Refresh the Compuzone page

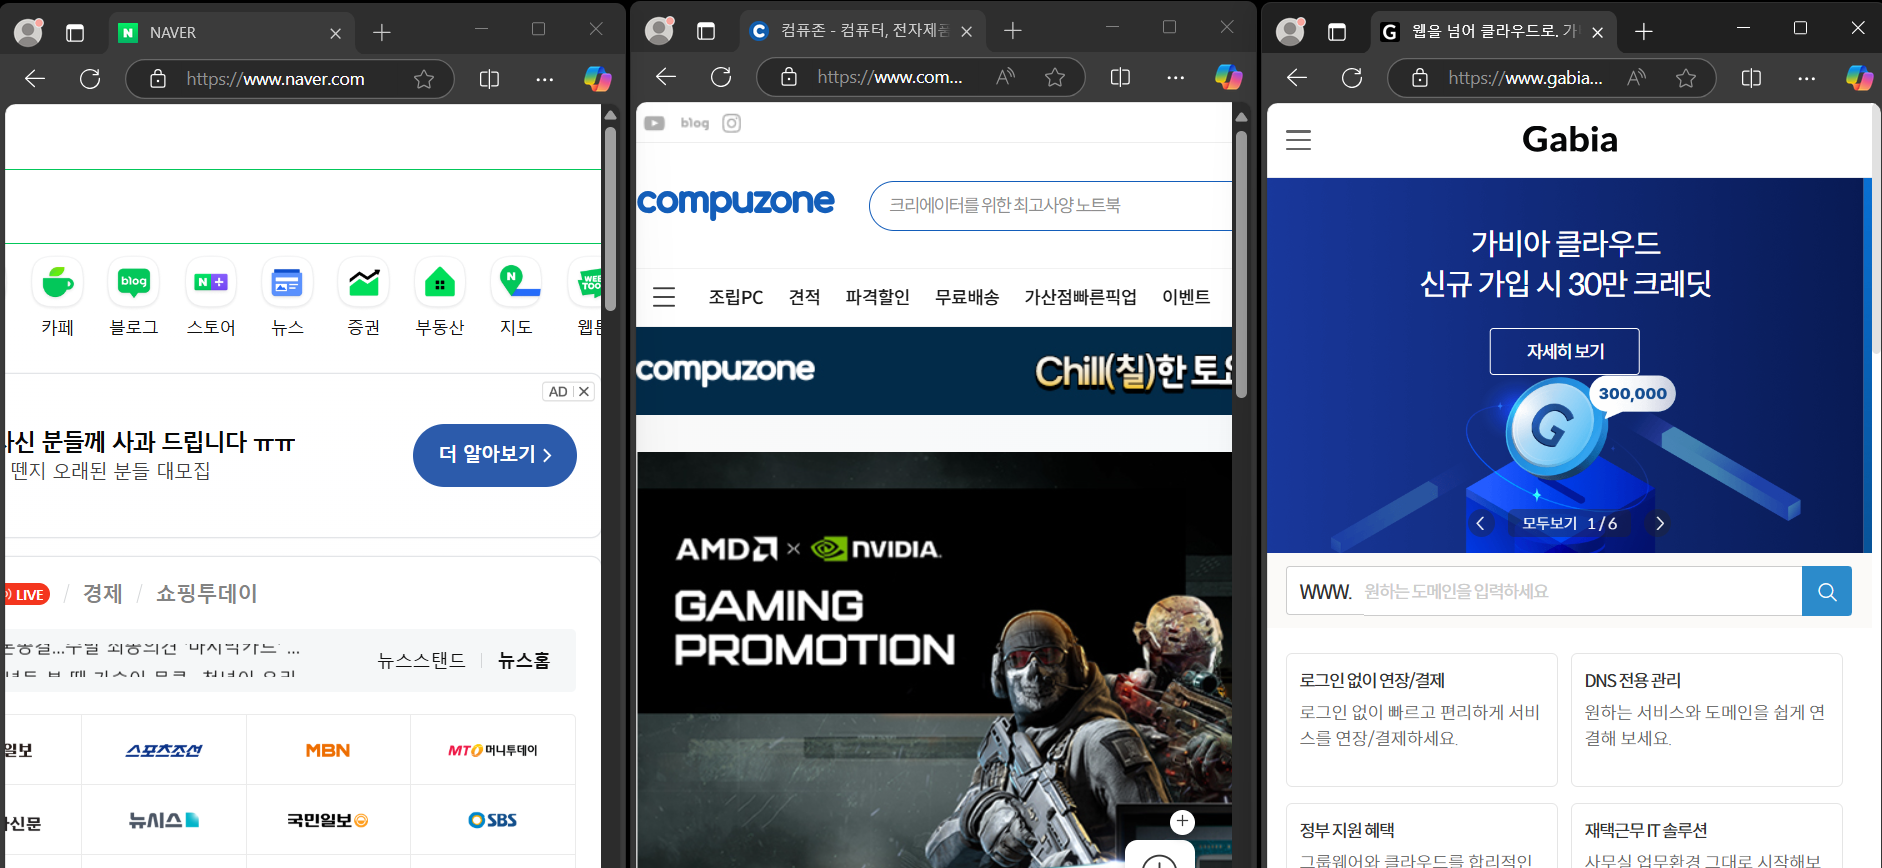tap(721, 77)
